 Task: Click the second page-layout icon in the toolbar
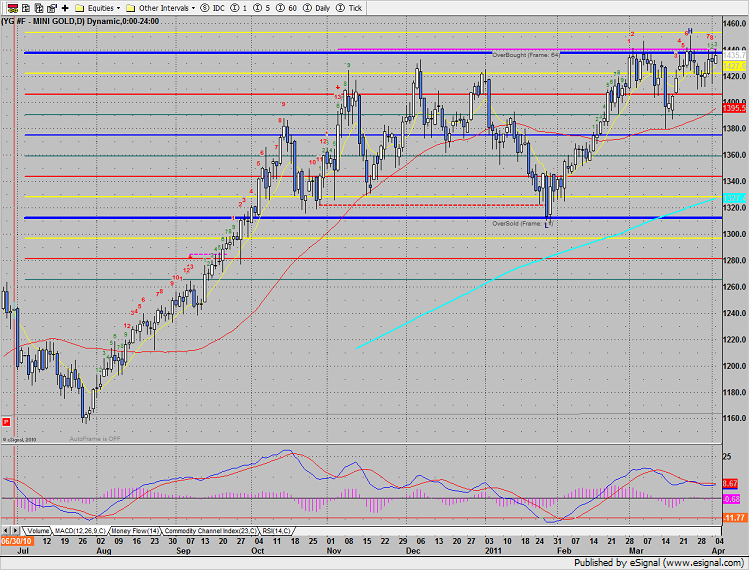tap(39, 8)
